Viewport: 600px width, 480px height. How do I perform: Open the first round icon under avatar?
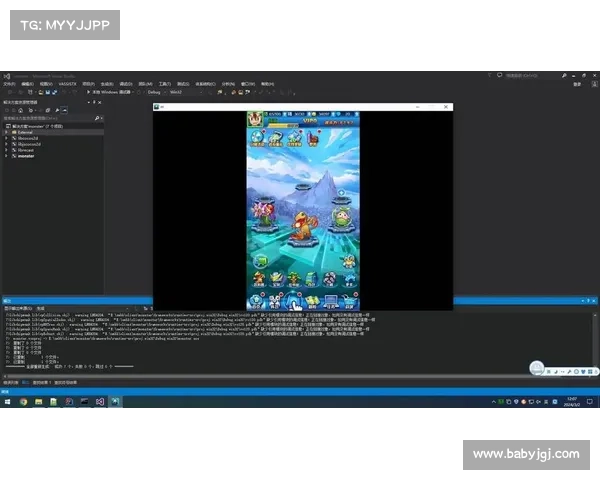pyautogui.click(x=257, y=138)
